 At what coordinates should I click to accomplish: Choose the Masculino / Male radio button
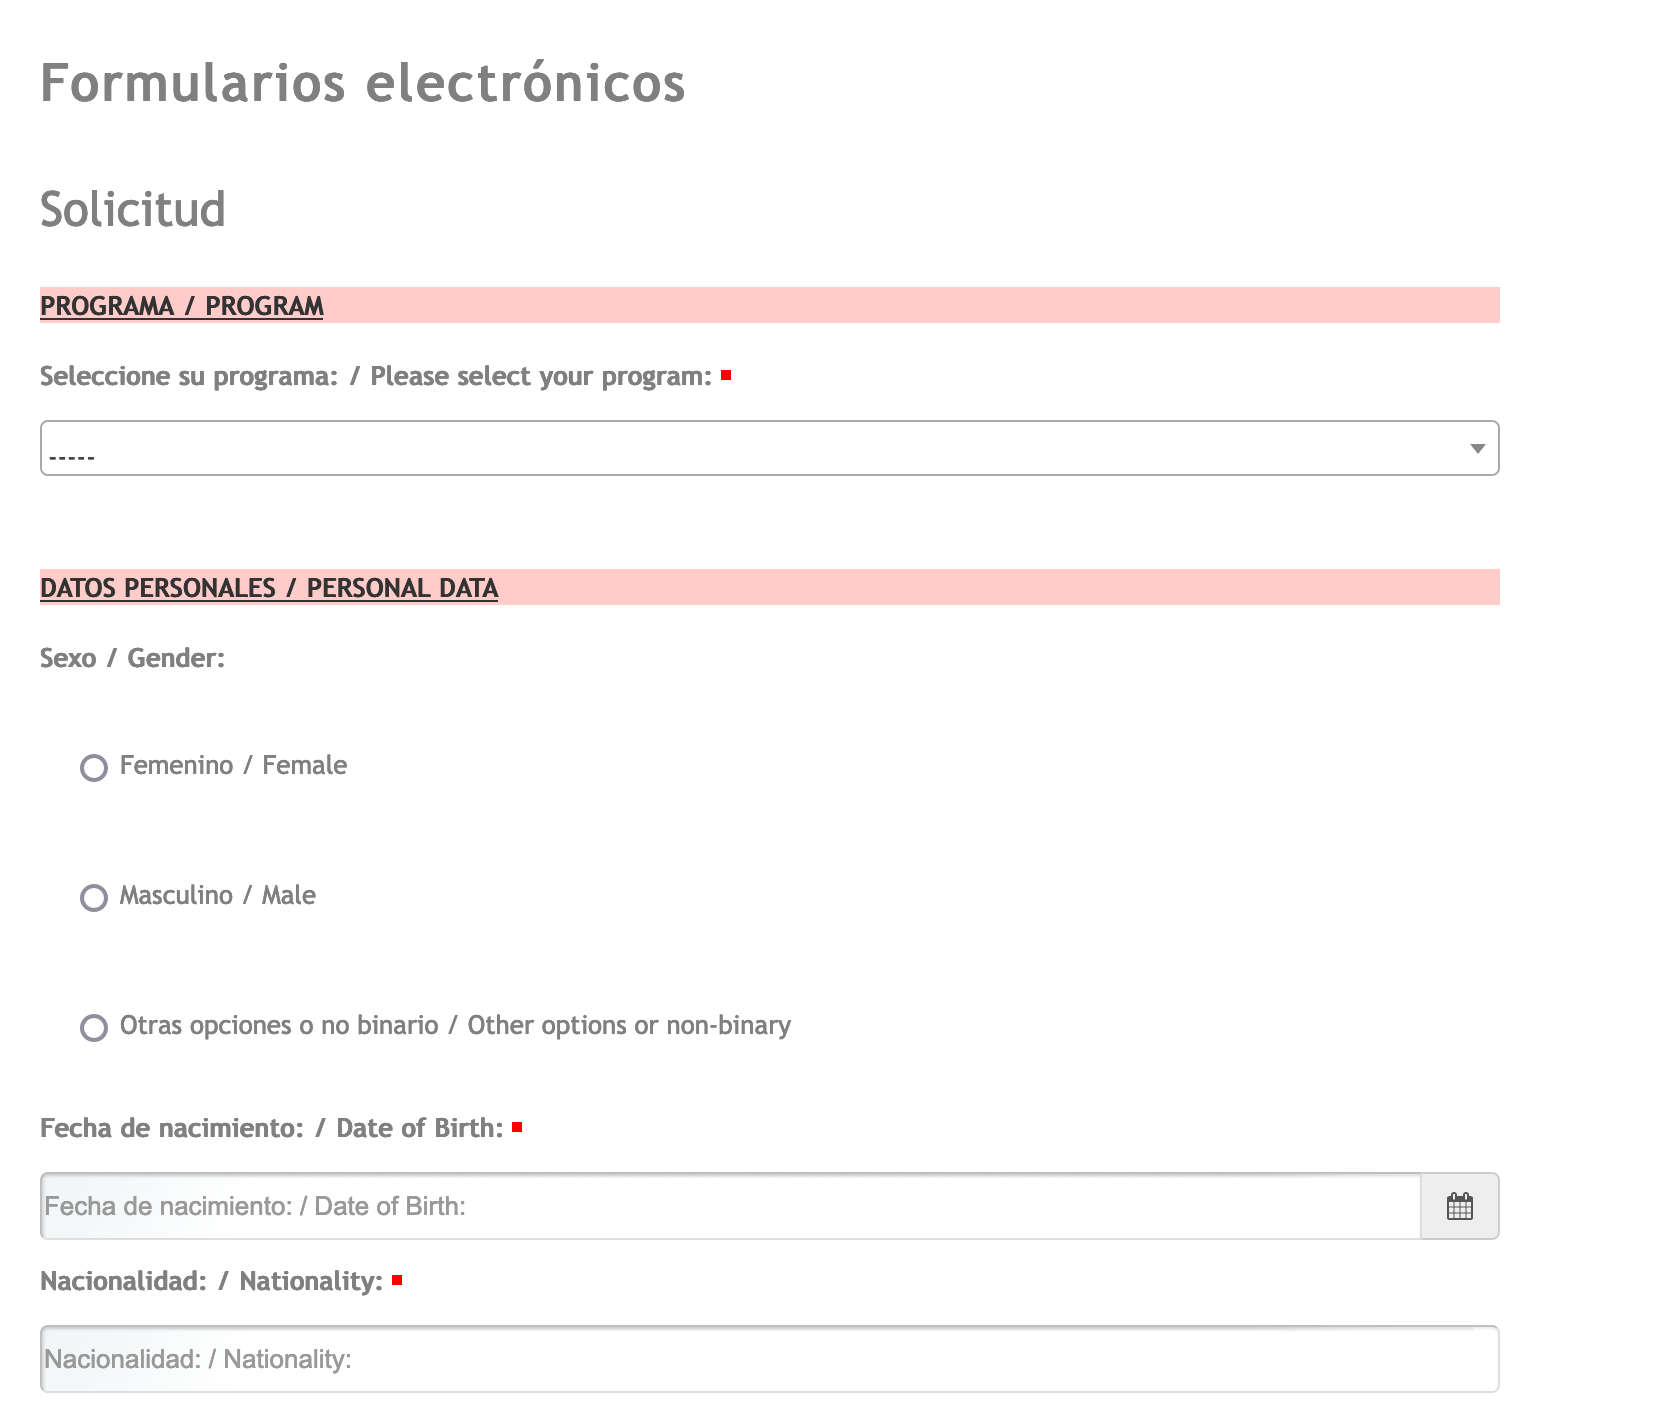point(94,898)
